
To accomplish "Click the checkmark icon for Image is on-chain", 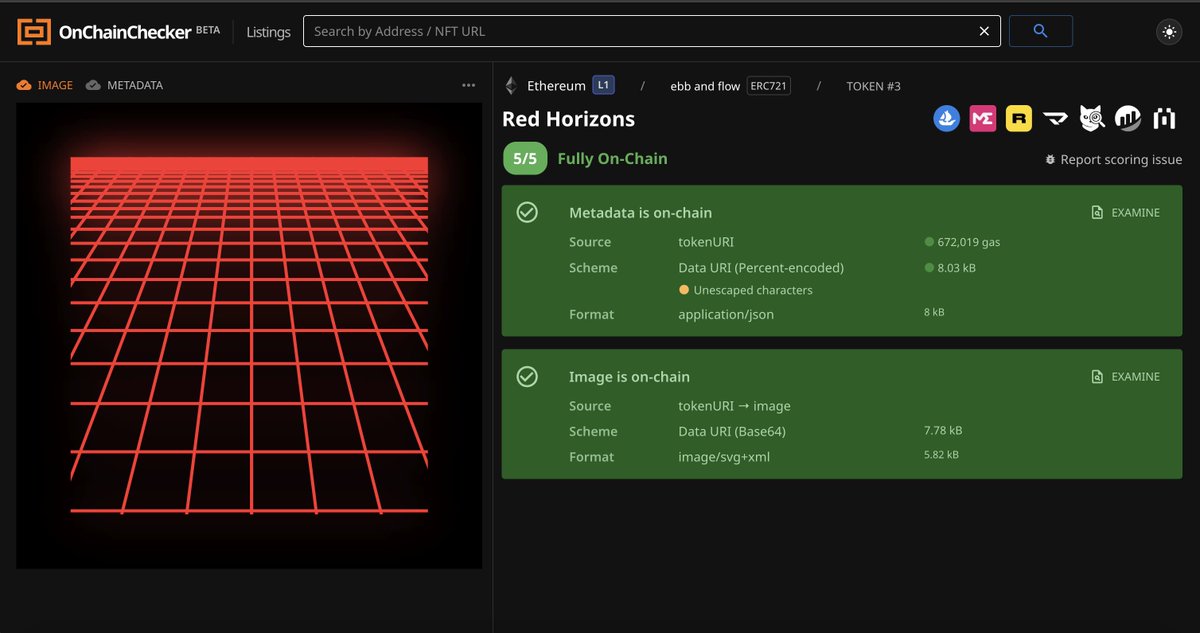I will click(x=527, y=376).
